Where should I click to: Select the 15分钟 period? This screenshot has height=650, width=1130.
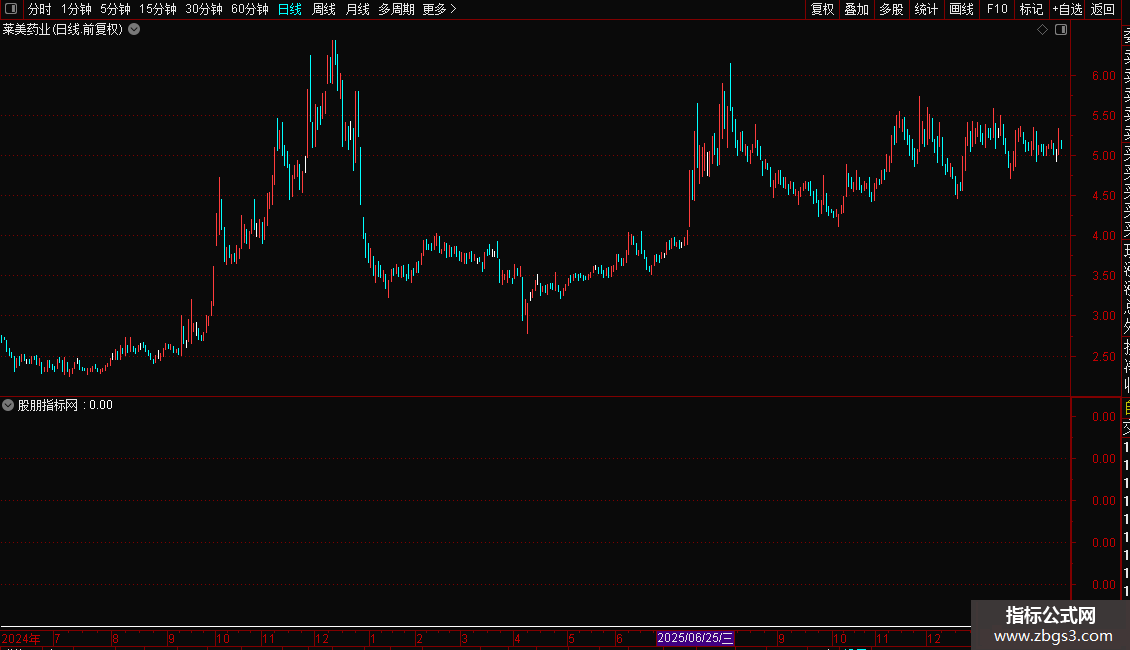point(158,9)
